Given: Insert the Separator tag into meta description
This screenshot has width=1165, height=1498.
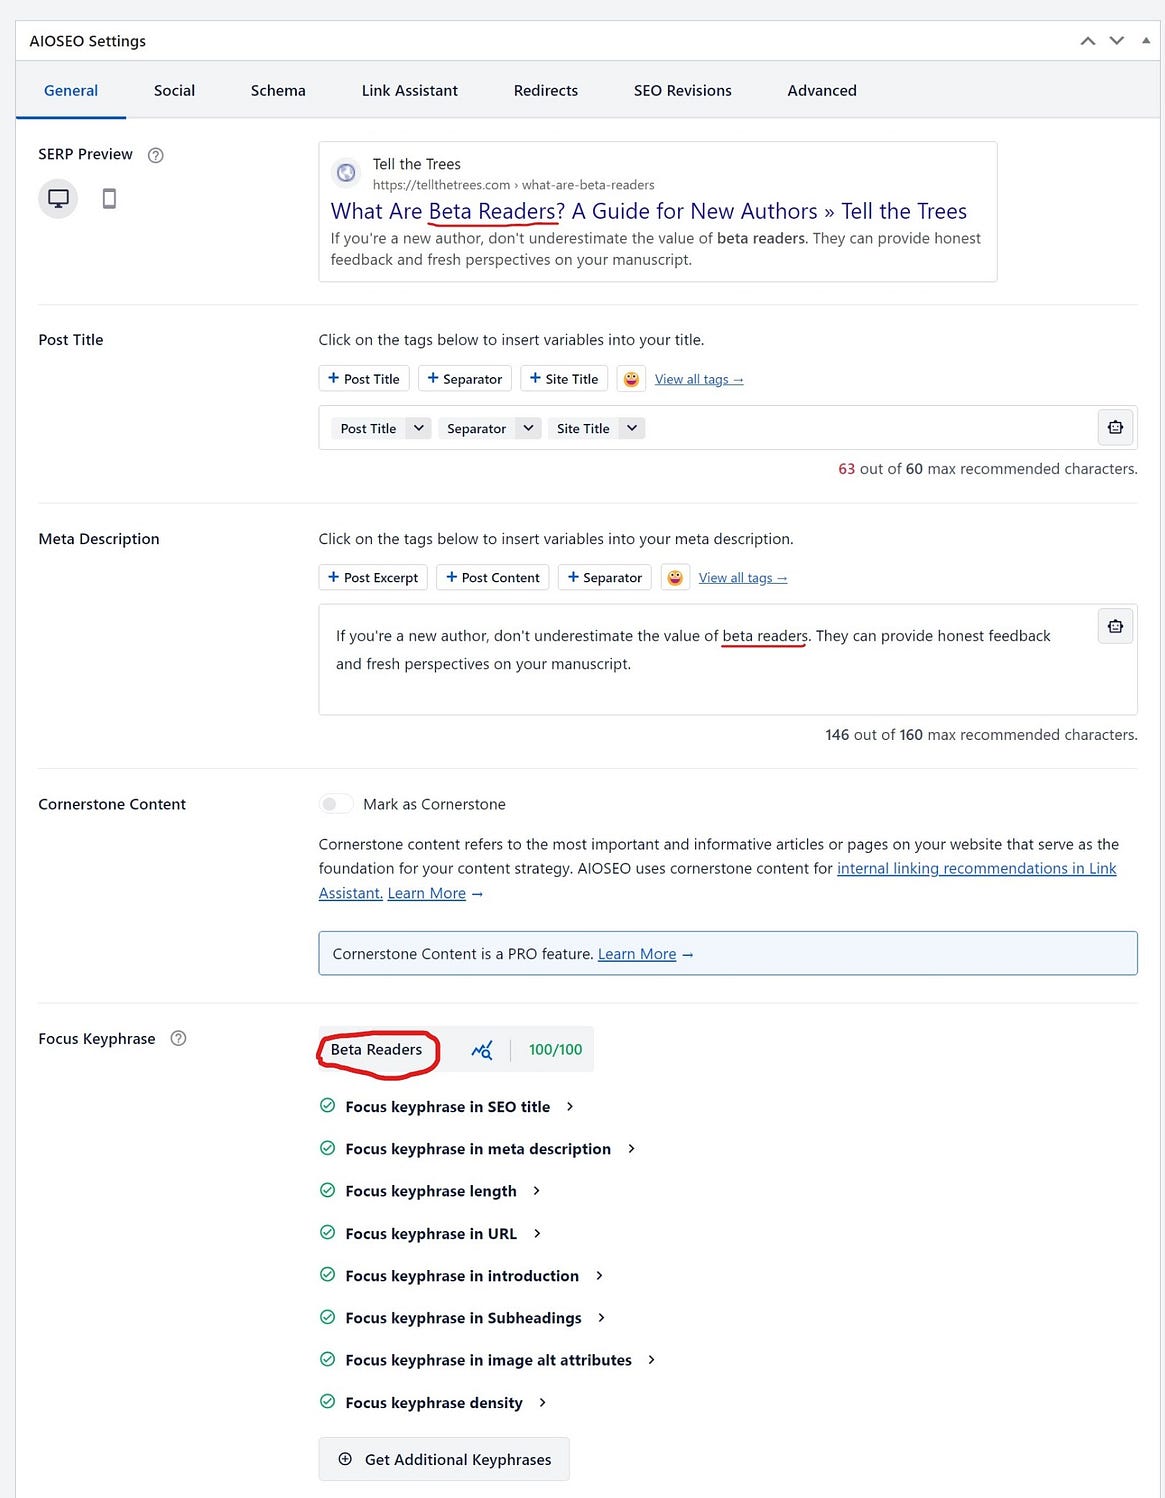Looking at the screenshot, I should (x=605, y=577).
